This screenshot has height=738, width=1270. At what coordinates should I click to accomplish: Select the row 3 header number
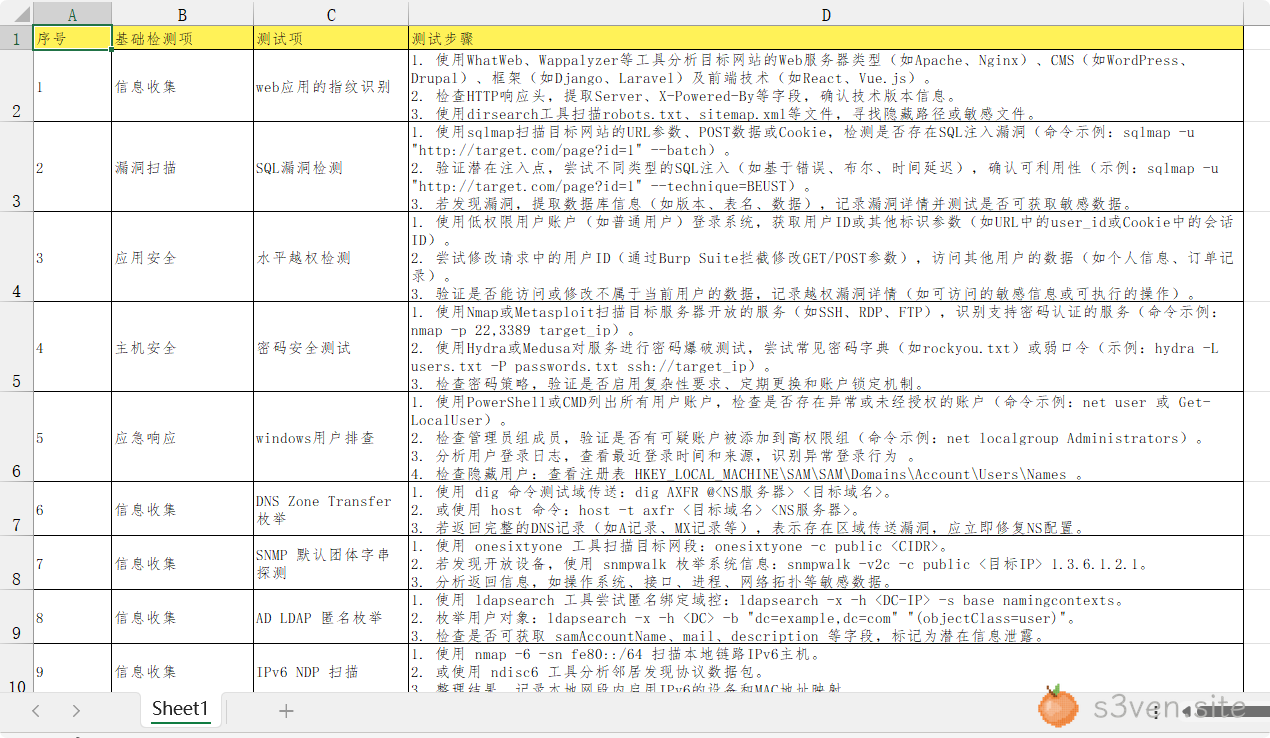[16, 167]
